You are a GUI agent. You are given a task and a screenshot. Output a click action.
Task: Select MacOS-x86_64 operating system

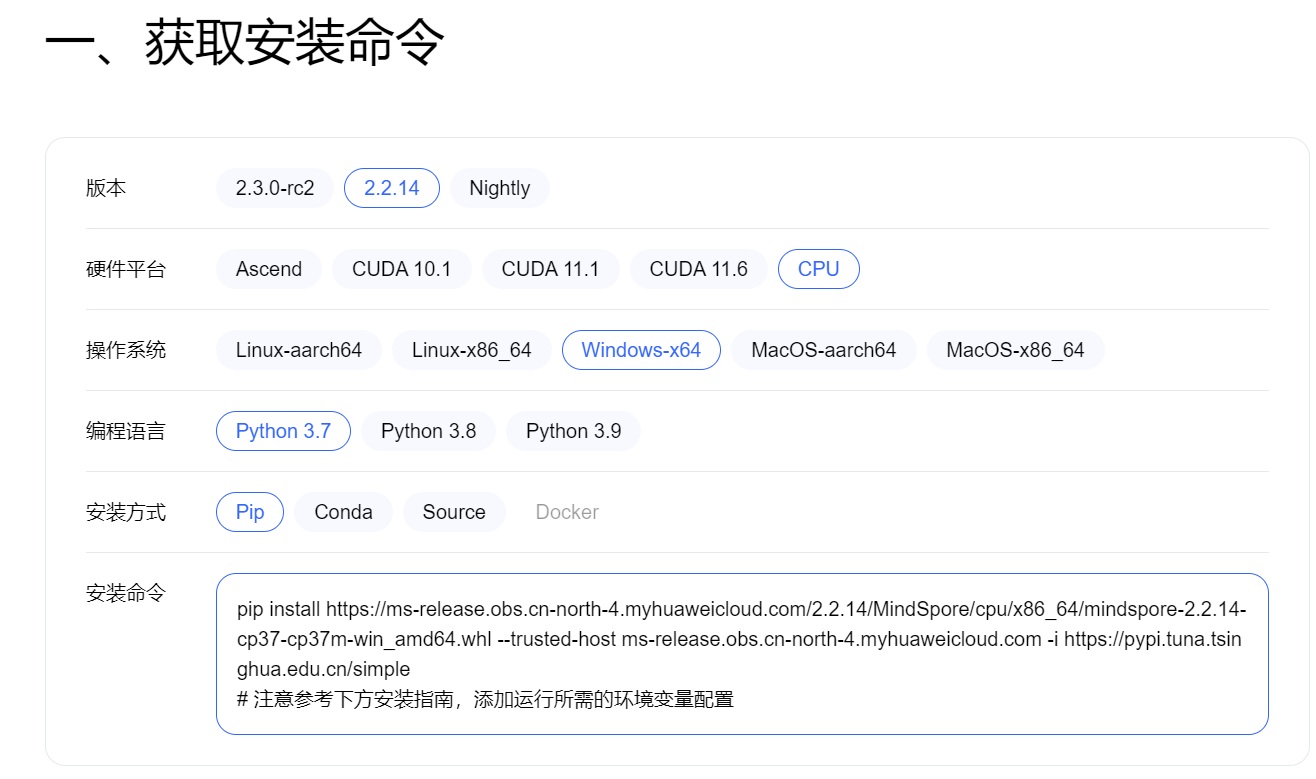(1015, 349)
